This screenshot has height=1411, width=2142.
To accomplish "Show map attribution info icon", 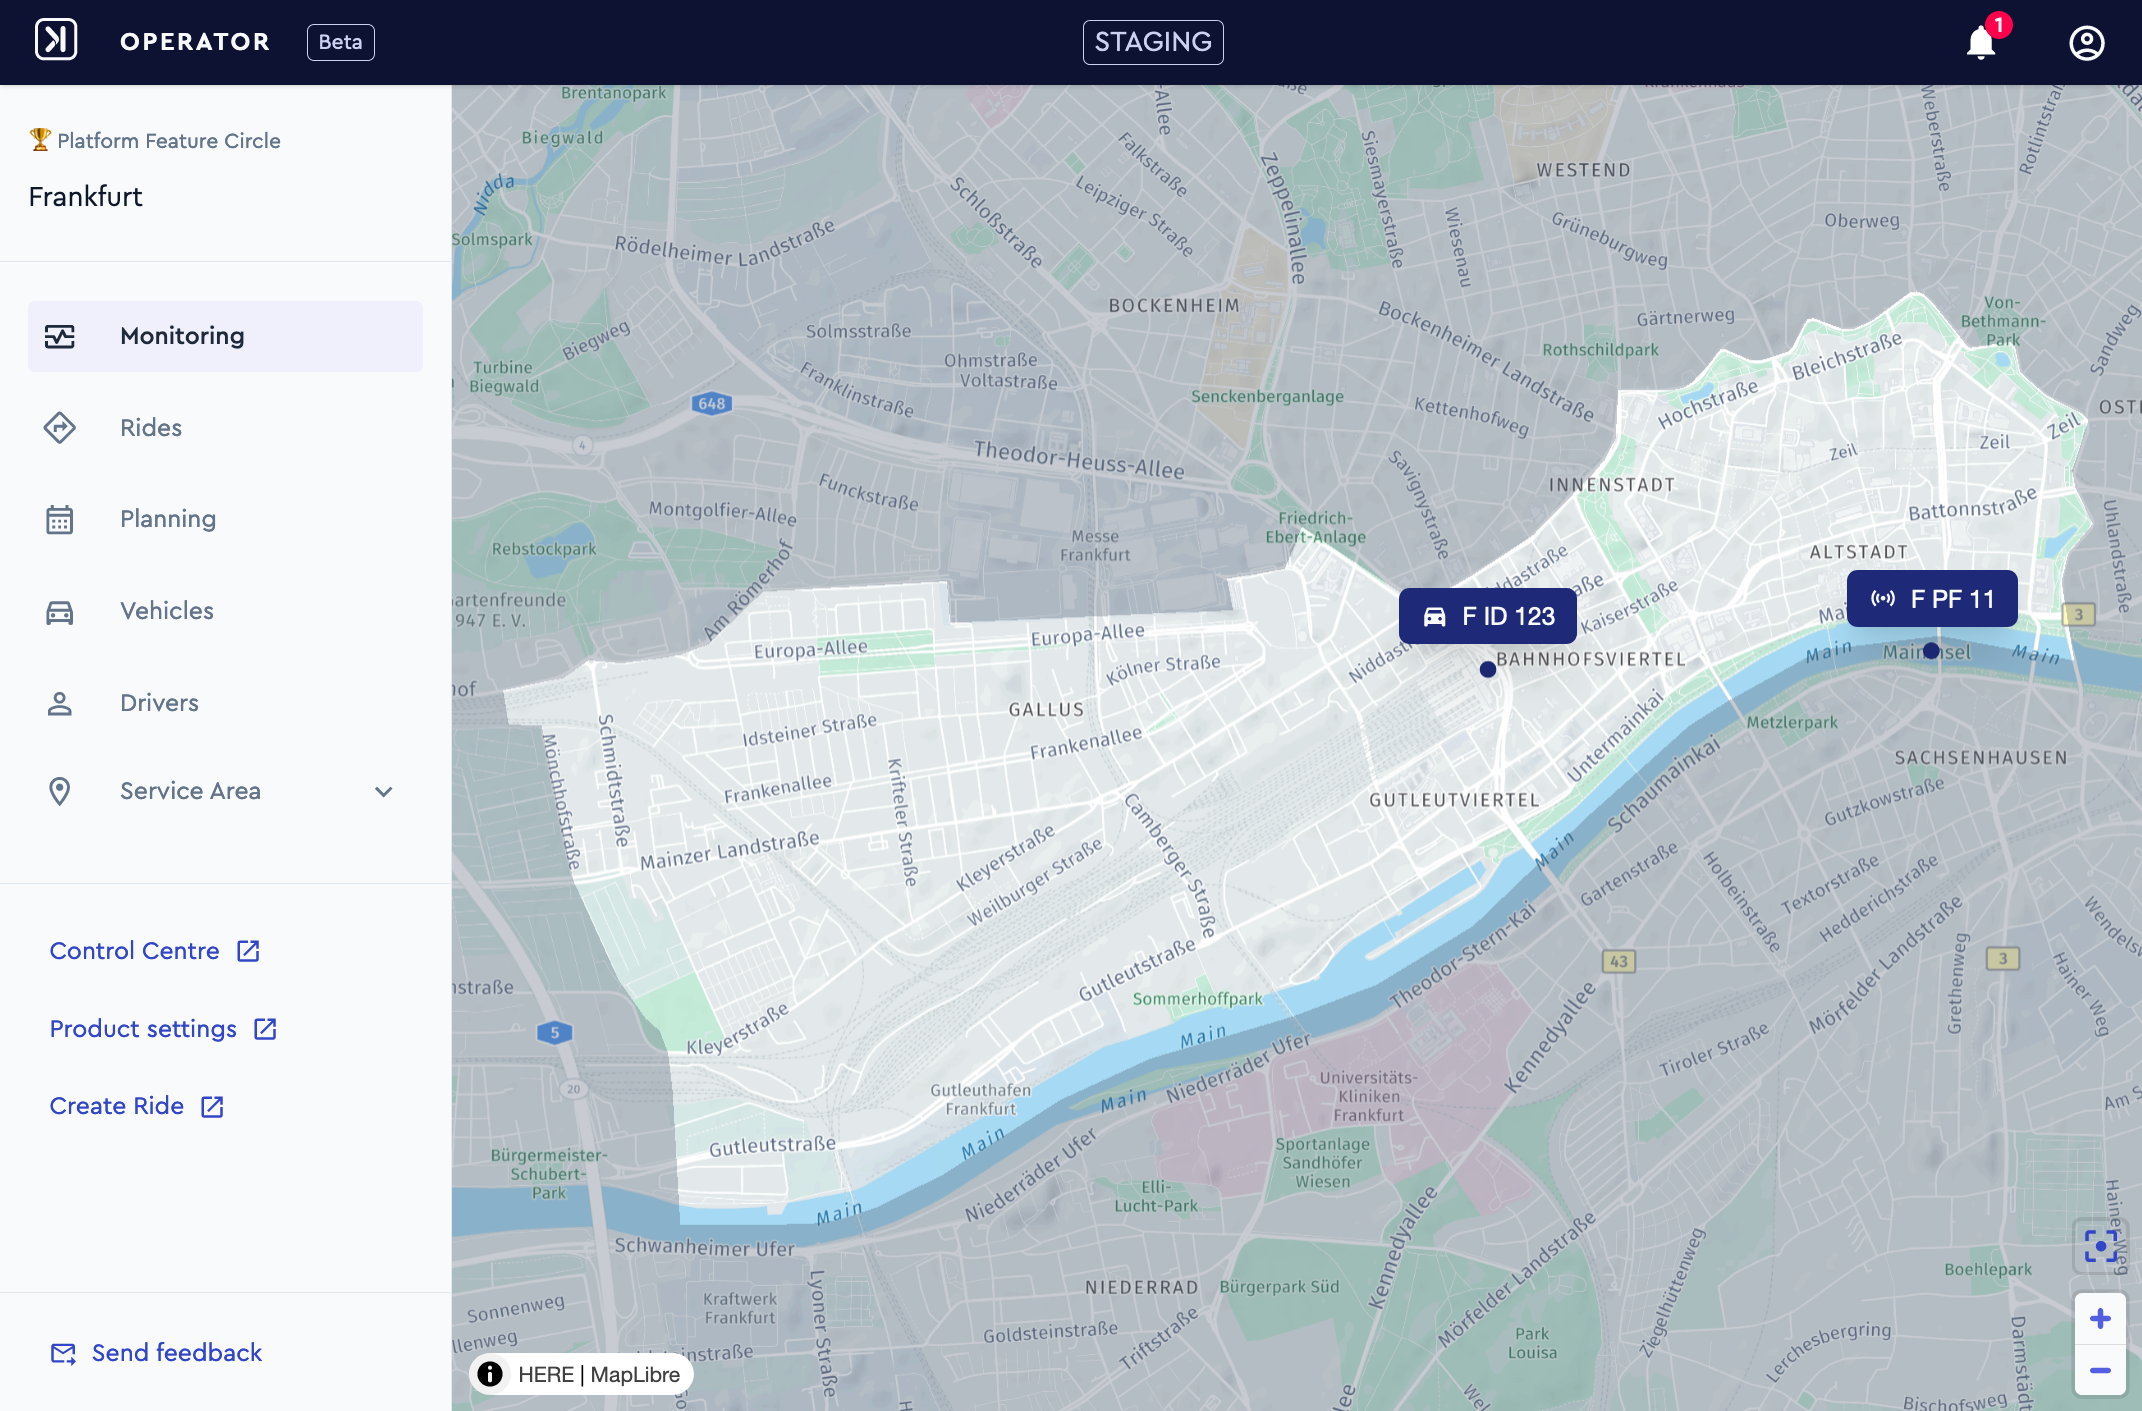I will (490, 1374).
